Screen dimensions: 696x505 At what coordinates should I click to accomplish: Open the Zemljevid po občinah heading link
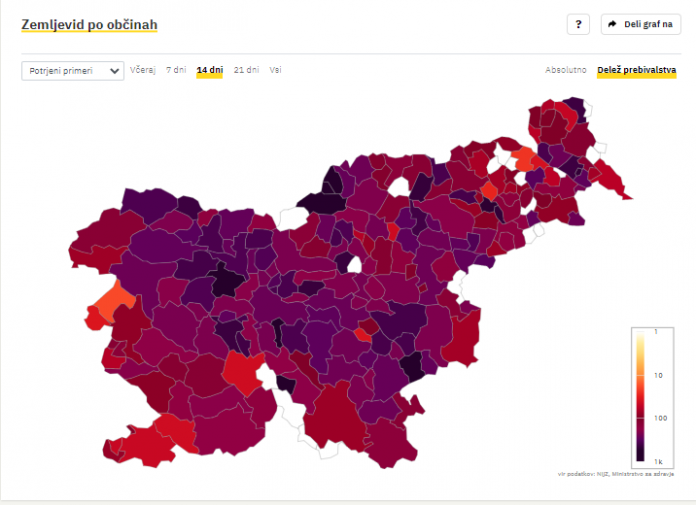89,24
